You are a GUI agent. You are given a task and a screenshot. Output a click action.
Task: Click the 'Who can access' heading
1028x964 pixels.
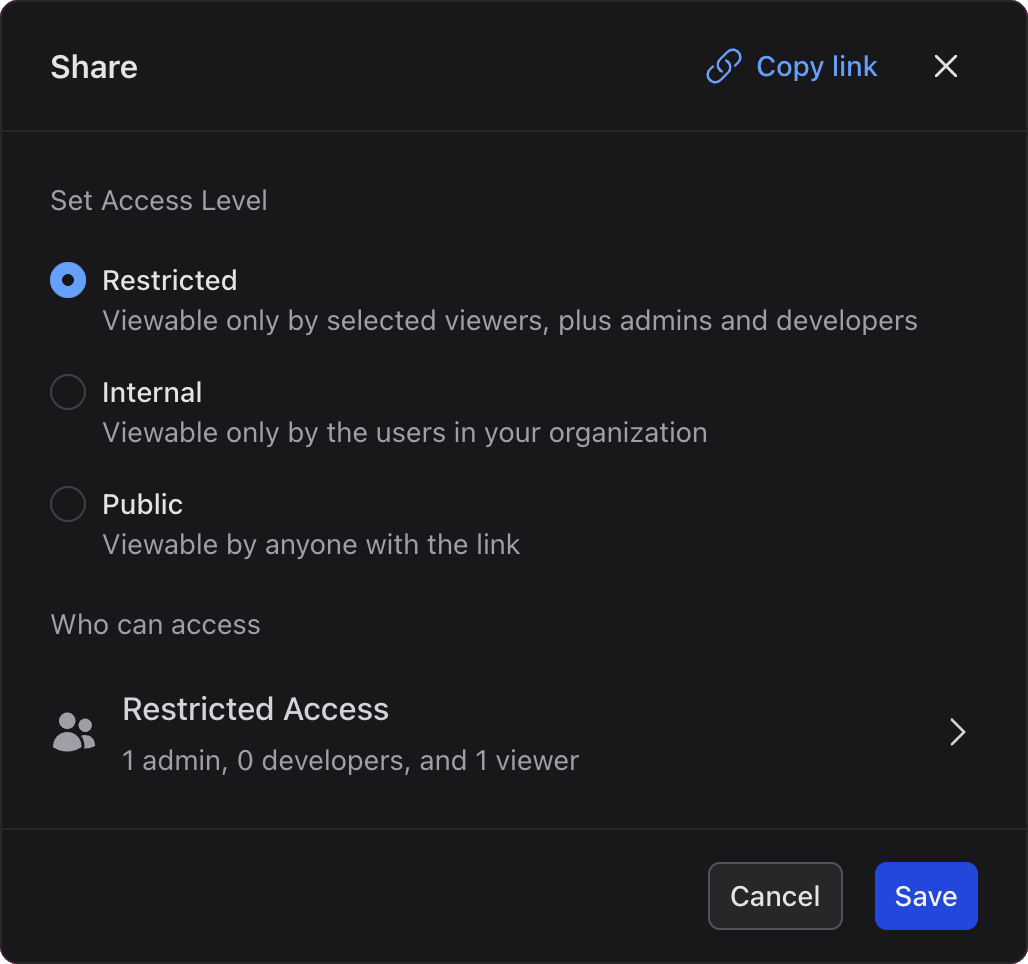(155, 625)
